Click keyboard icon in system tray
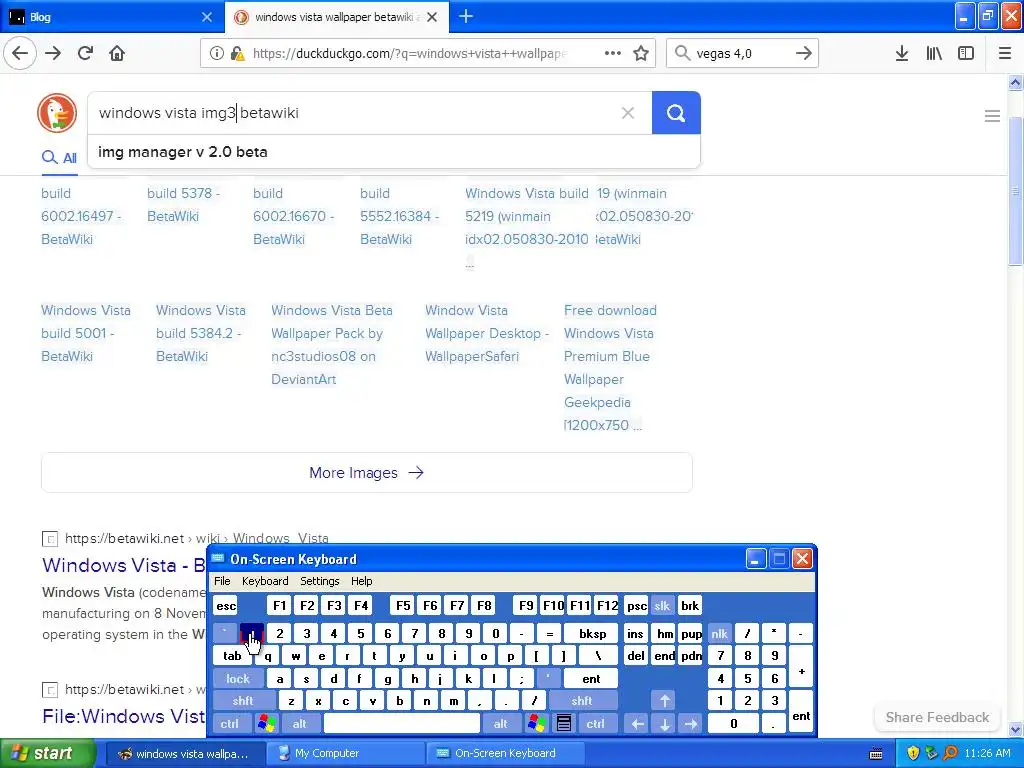 (876, 754)
